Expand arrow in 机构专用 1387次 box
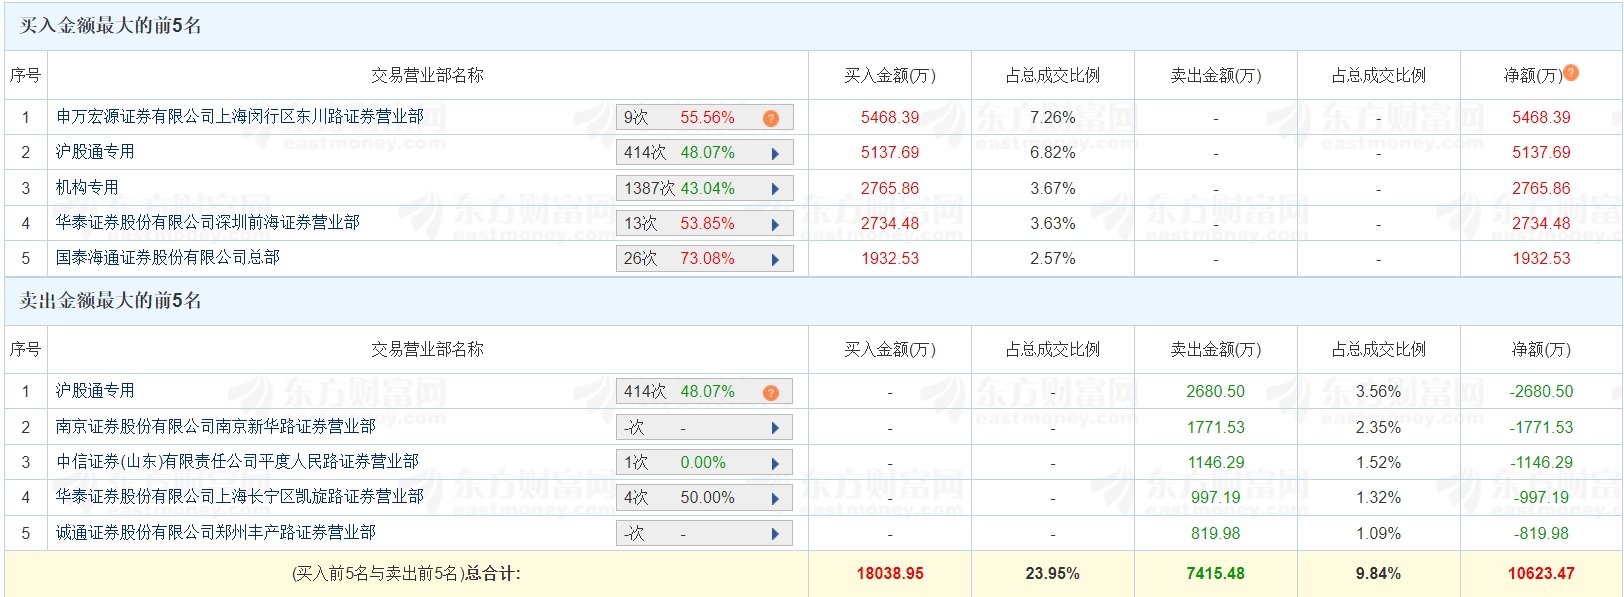The image size is (1624, 597). (775, 189)
